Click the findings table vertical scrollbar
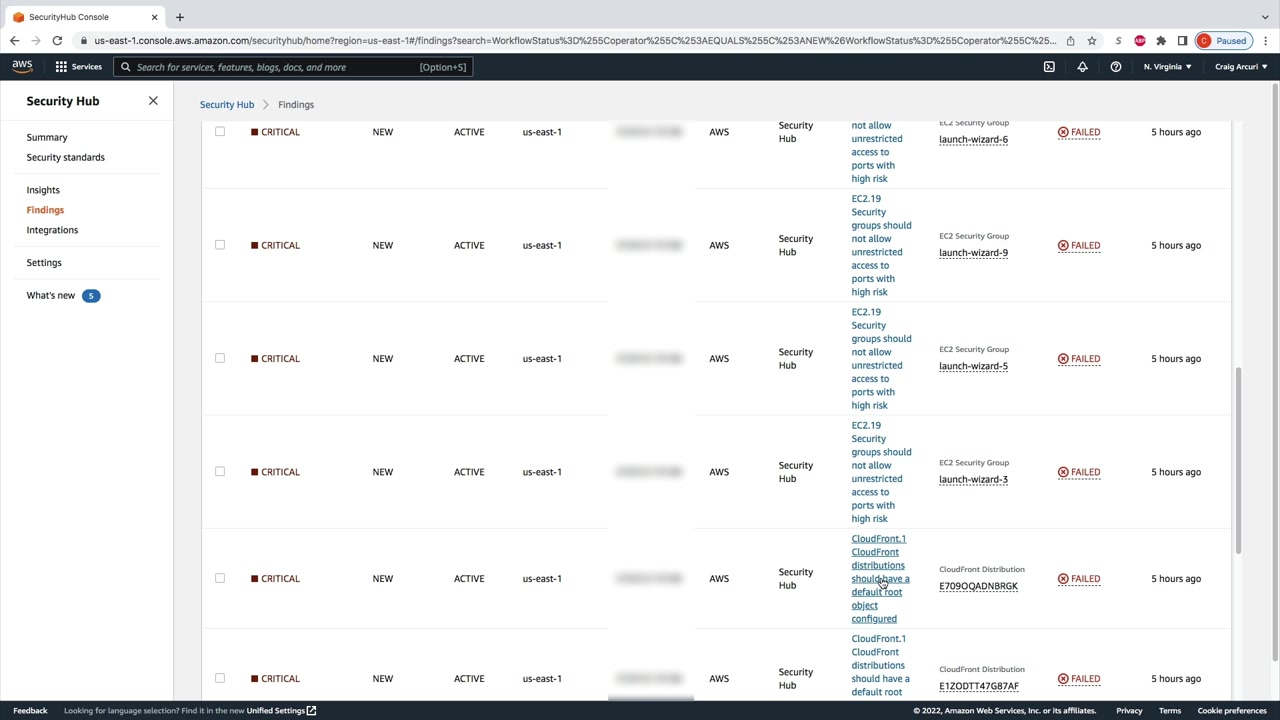1280x720 pixels. point(1237,460)
